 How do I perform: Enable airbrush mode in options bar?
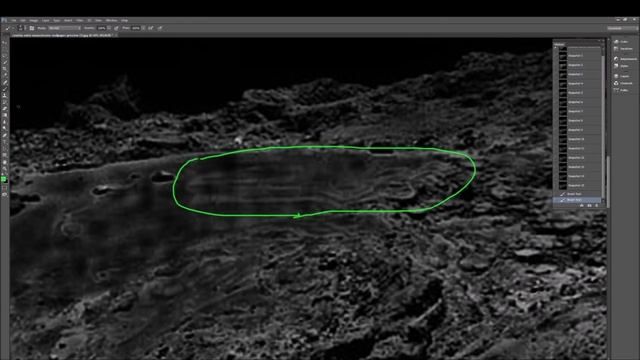(x=151, y=28)
